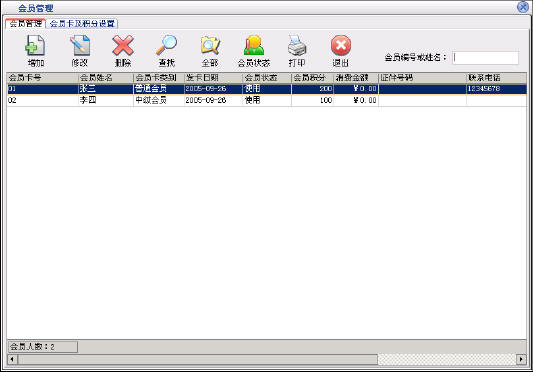This screenshot has width=533, height=372.
Task: Click the 发卡日期 column header
Action: (213, 78)
